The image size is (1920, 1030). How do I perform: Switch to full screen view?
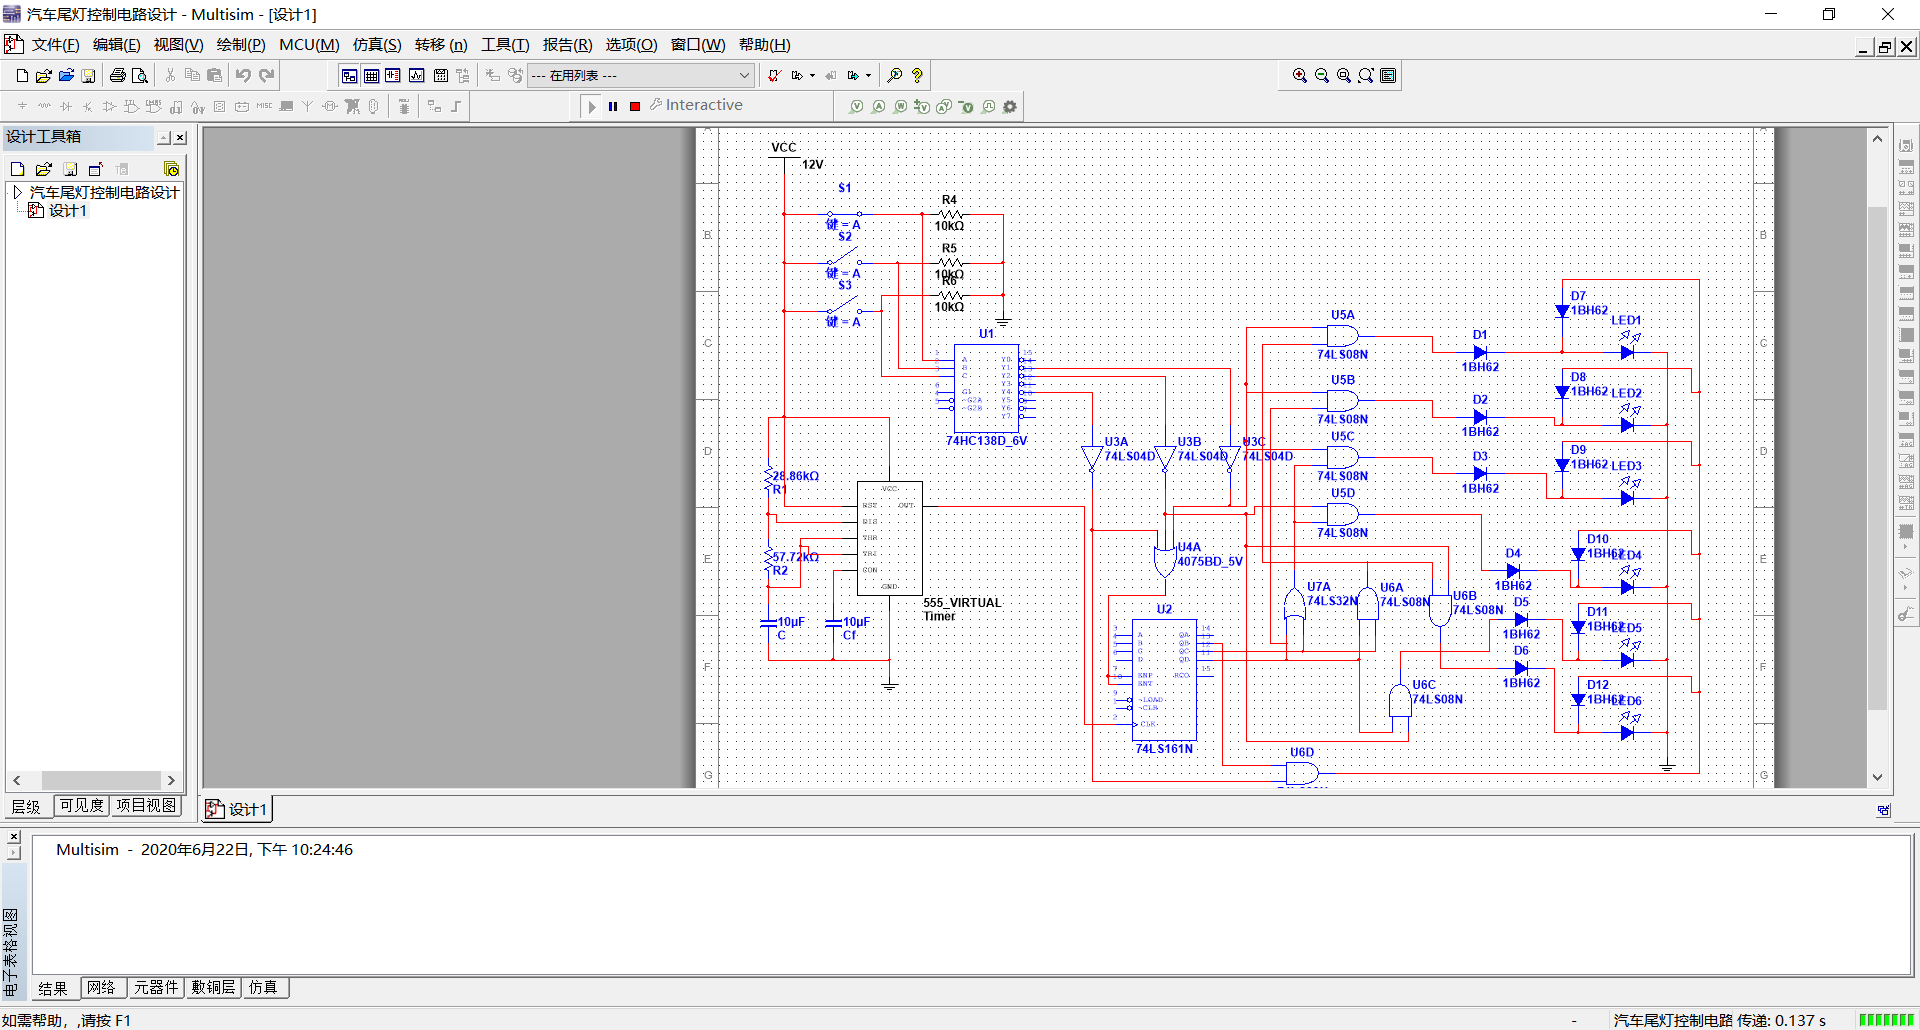[1388, 75]
